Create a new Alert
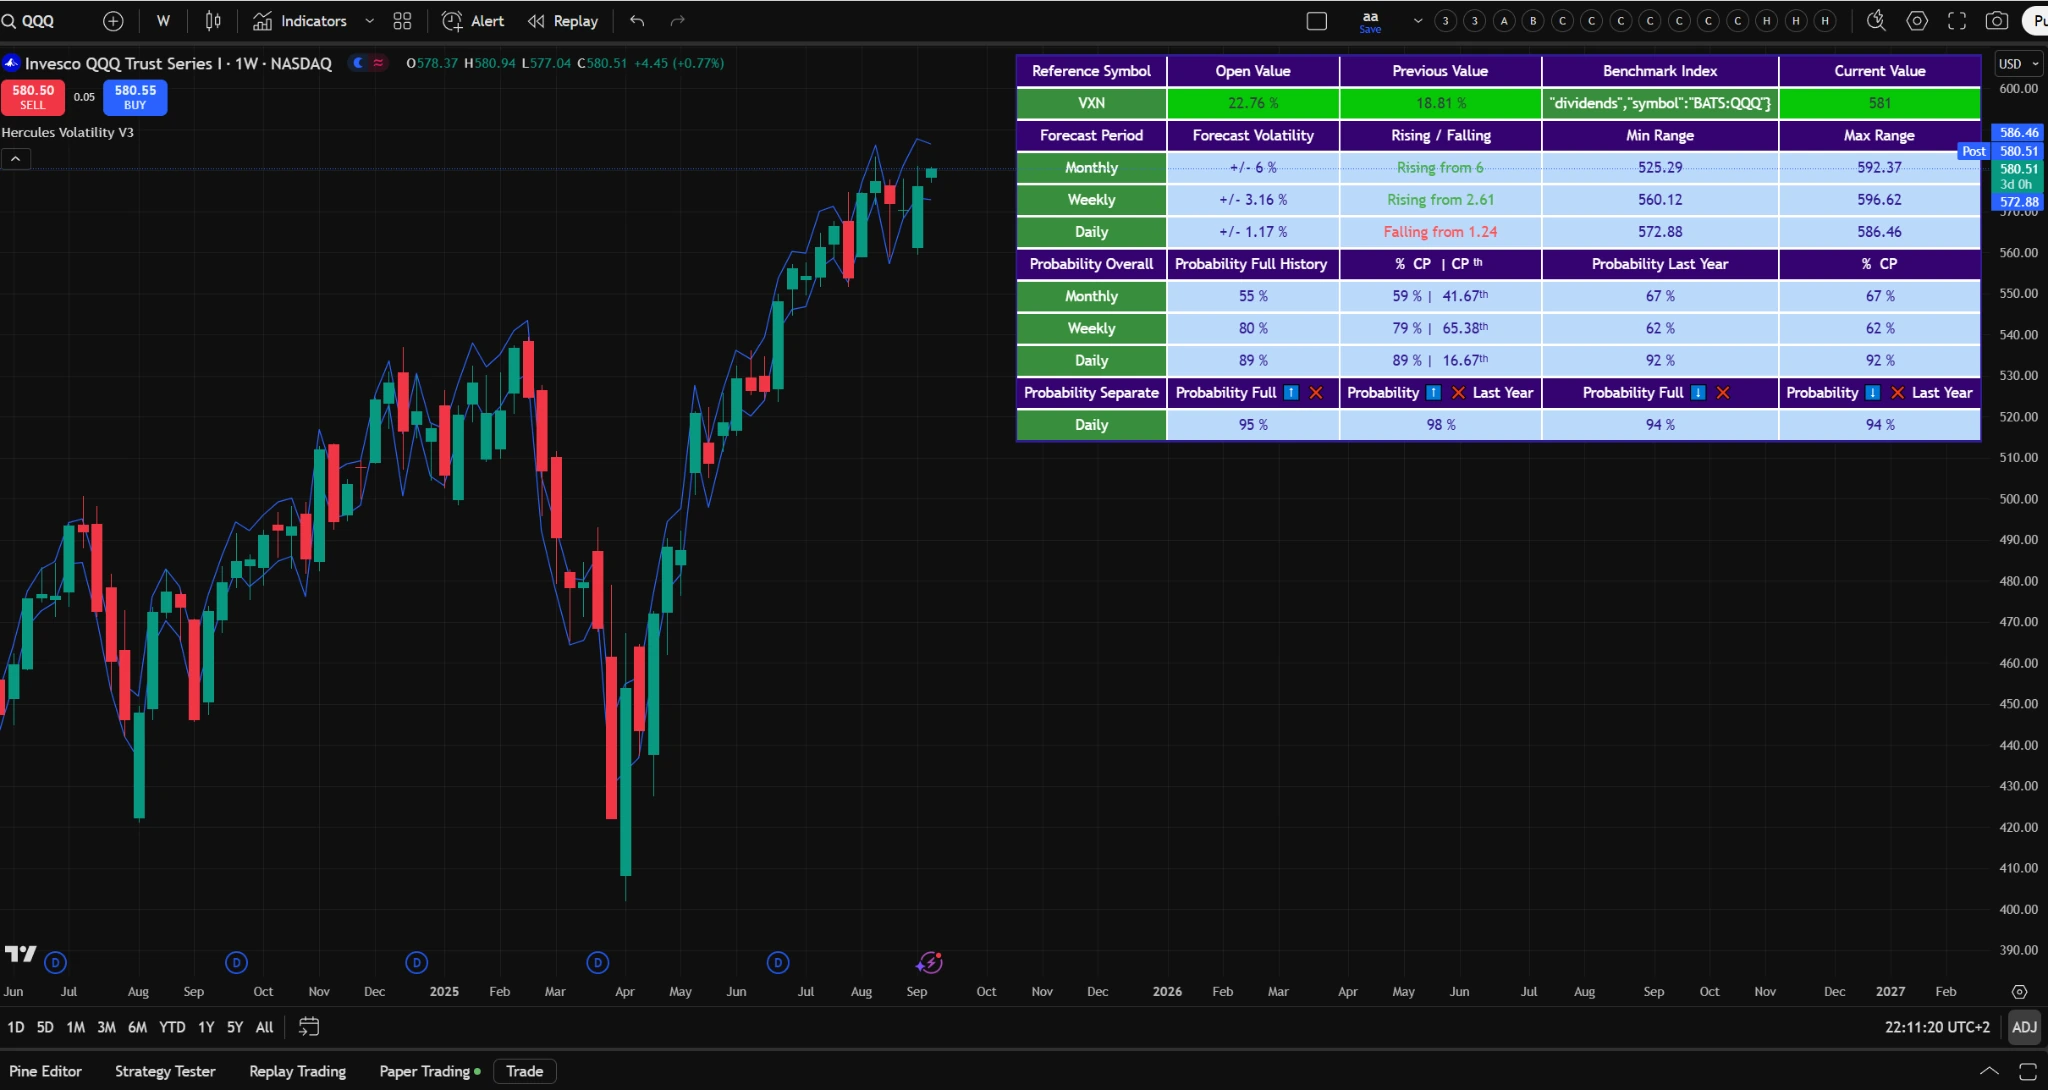Screen dimensions: 2048x1090 (x=473, y=21)
